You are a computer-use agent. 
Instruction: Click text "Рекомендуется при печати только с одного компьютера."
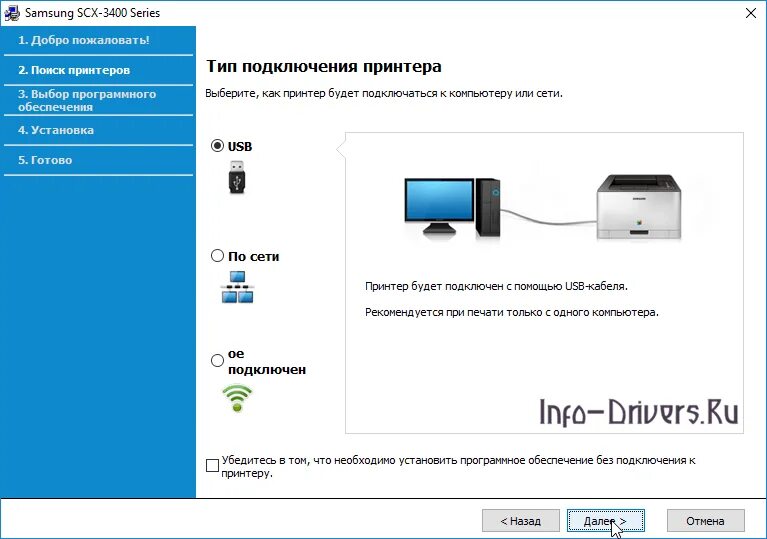tap(512, 312)
